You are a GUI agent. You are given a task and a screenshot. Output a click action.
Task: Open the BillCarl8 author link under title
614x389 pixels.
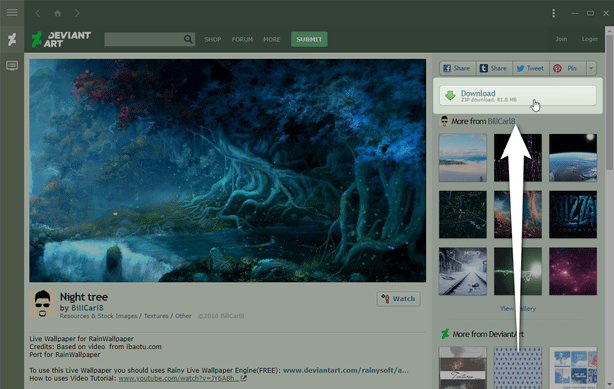(87, 308)
